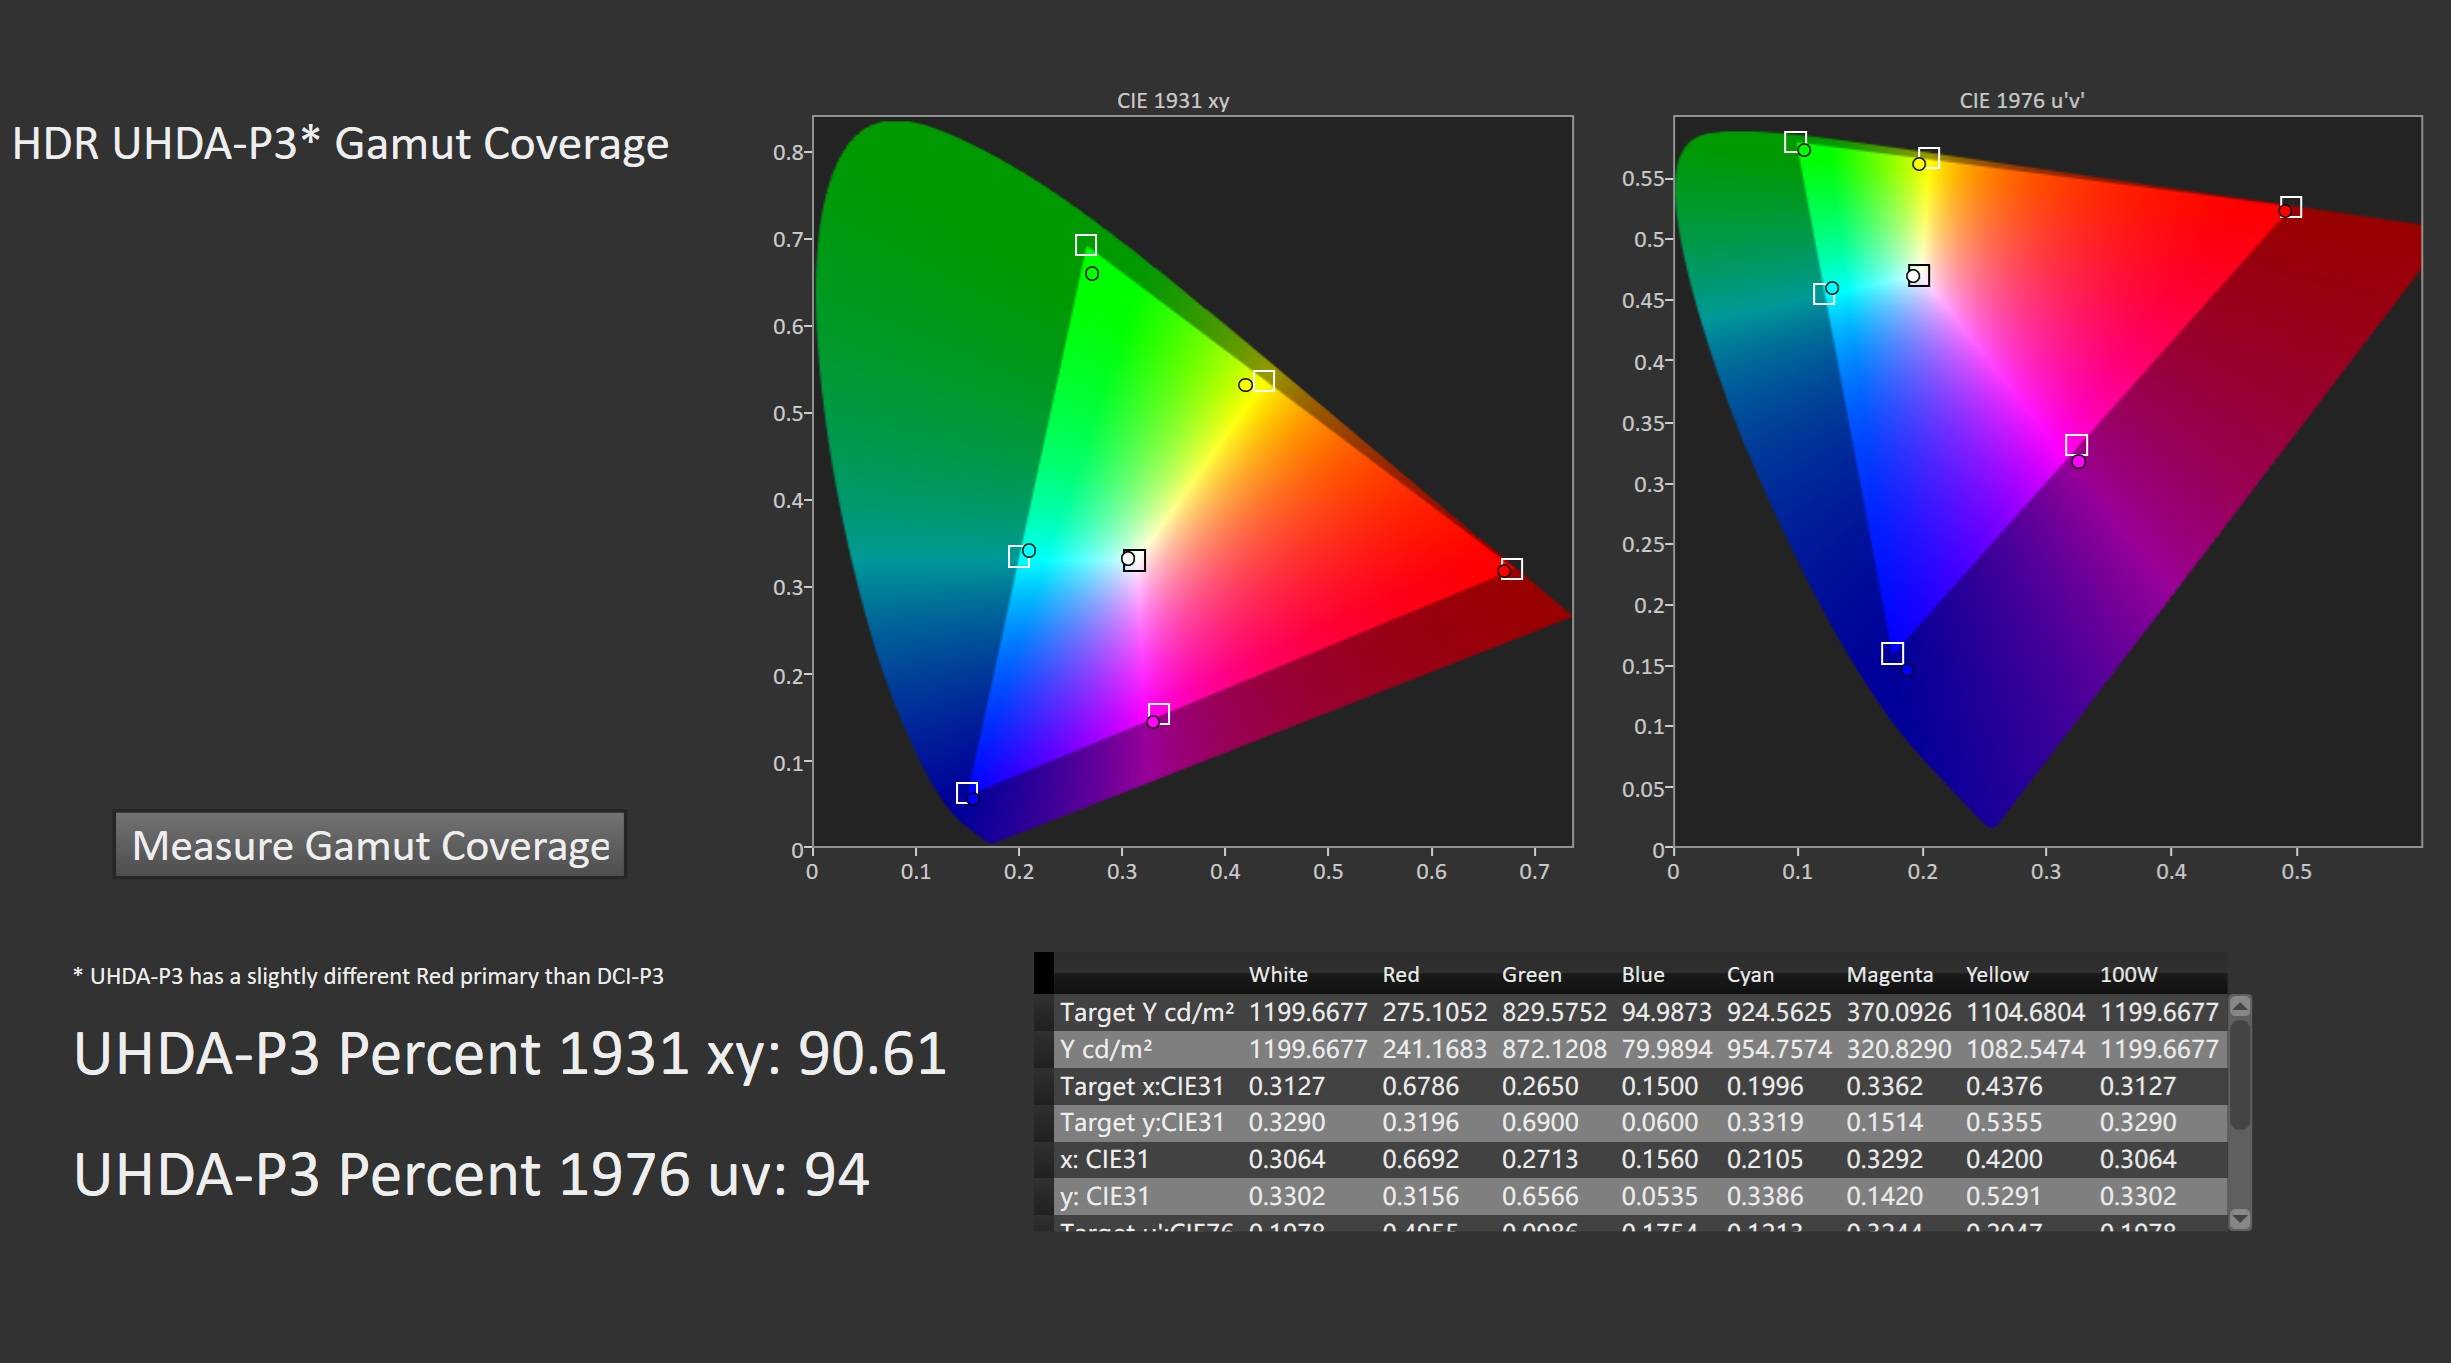Screen dimensions: 2451x1363
Task: Click the Measure Gamut Coverage button
Action: tap(370, 845)
